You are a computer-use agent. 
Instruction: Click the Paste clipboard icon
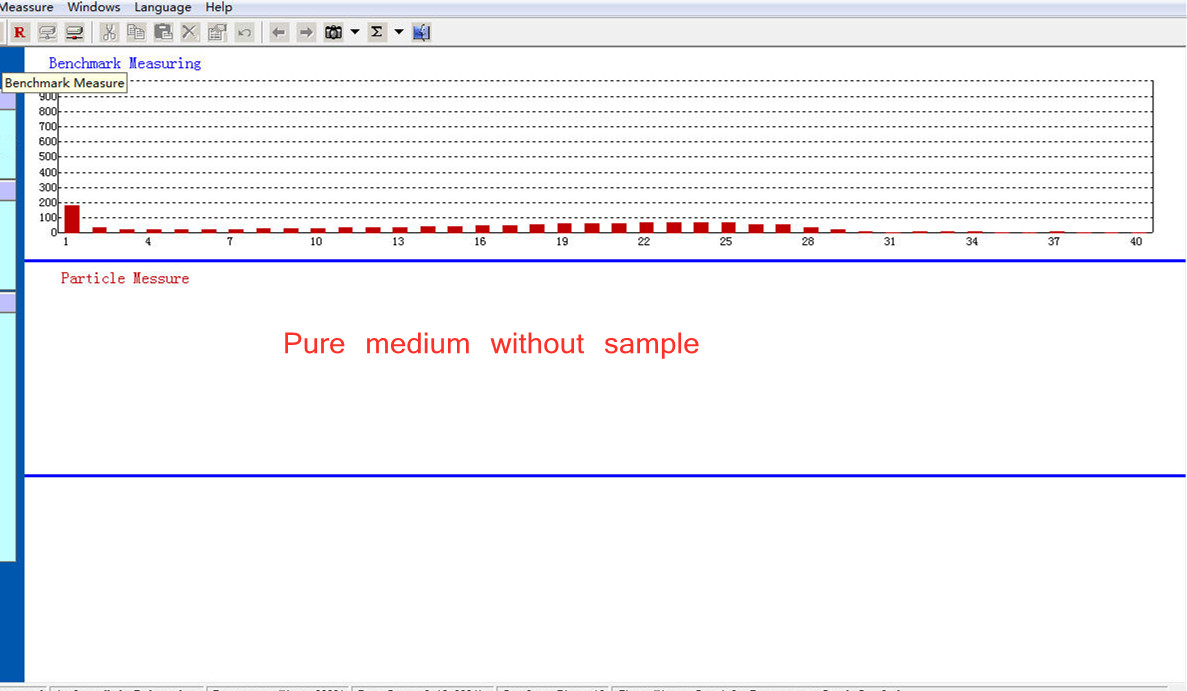coord(163,32)
